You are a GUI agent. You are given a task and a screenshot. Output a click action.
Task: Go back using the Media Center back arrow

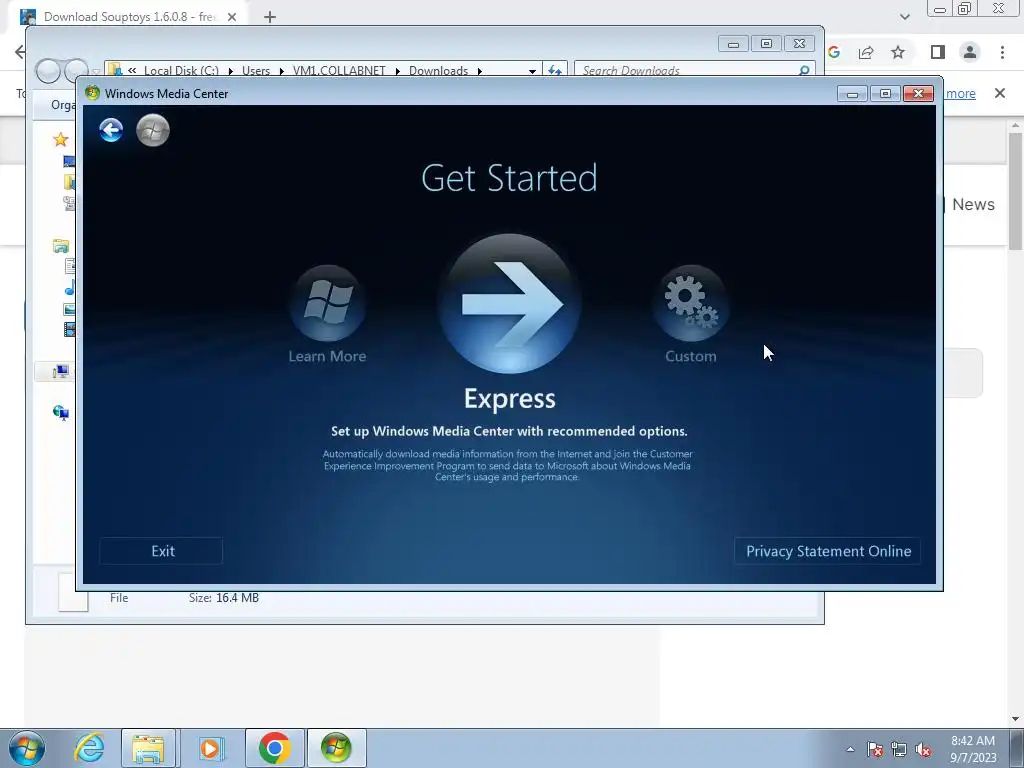point(111,130)
